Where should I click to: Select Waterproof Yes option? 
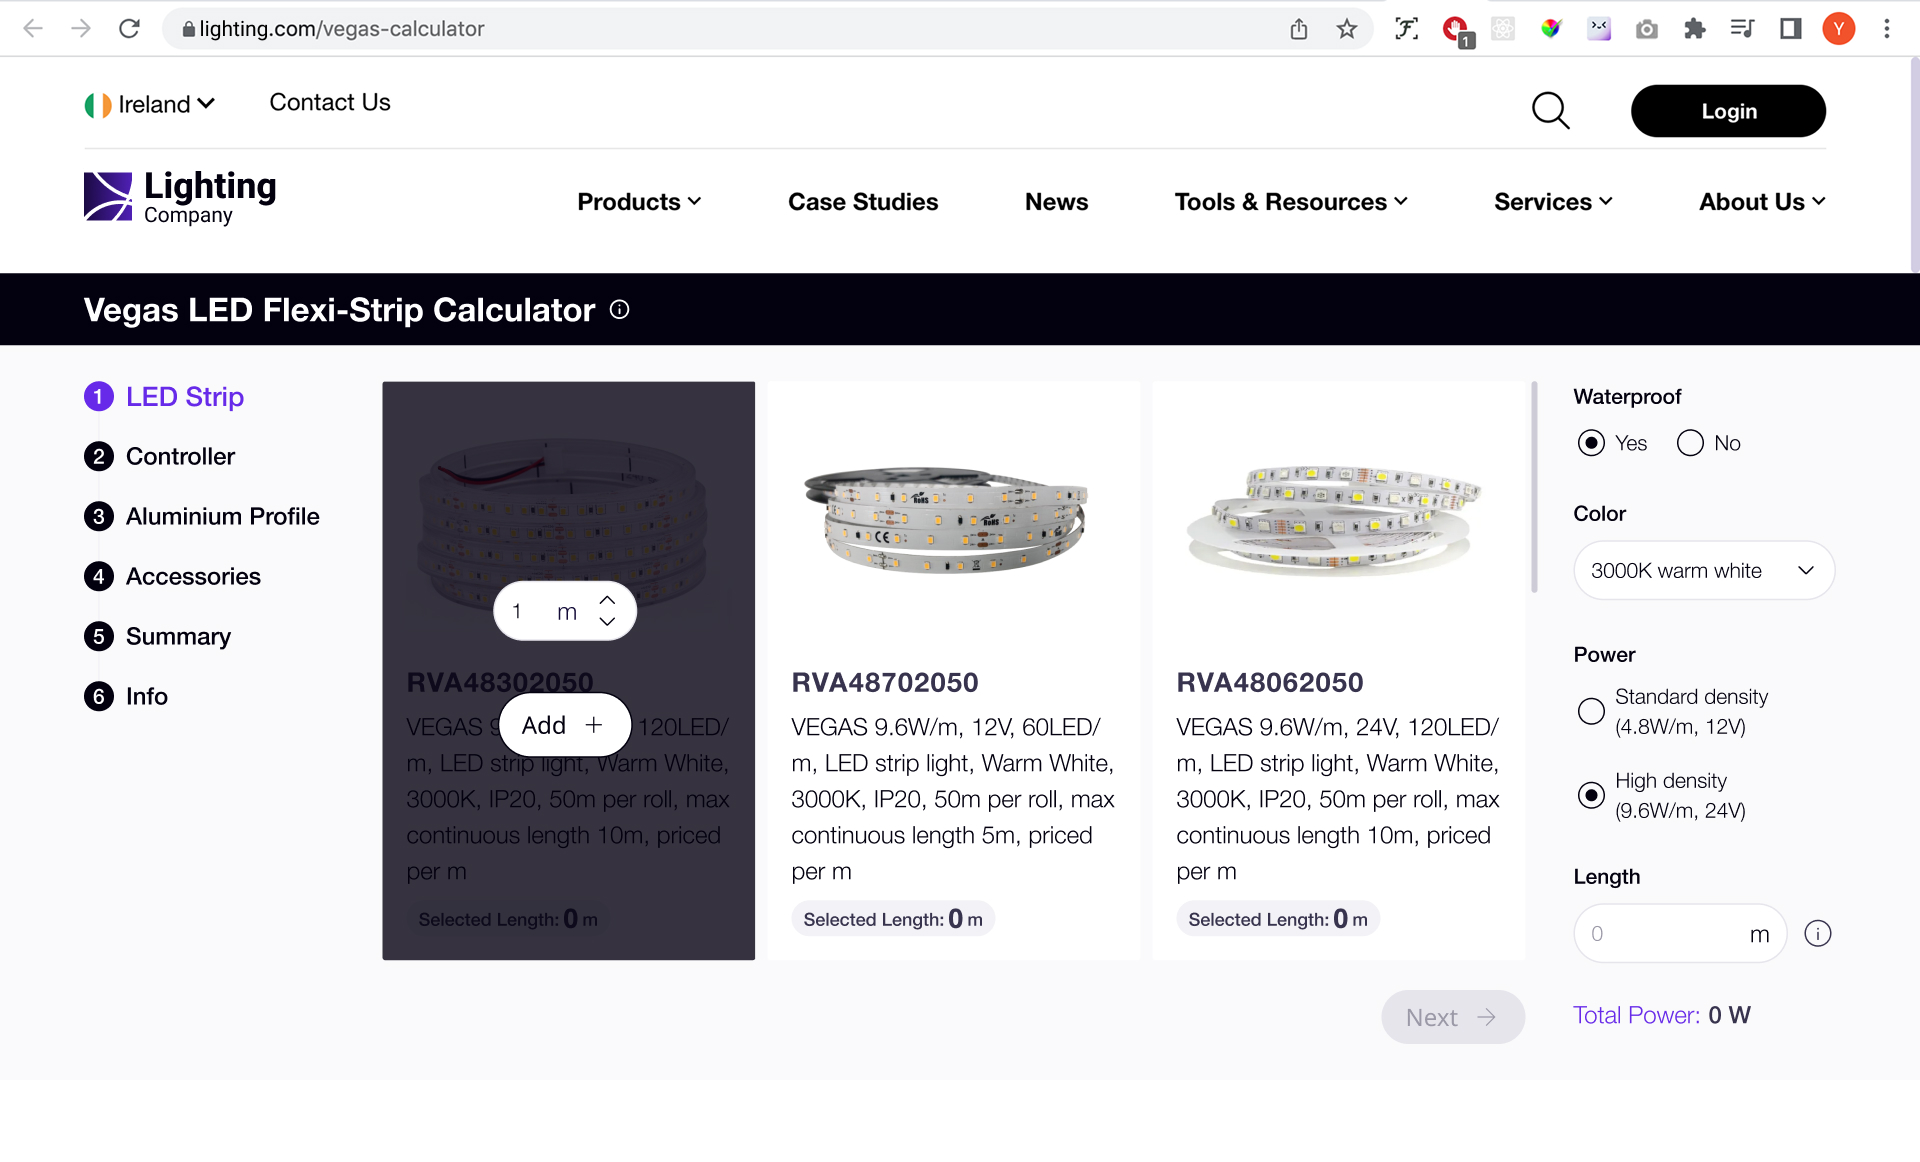coord(1591,443)
